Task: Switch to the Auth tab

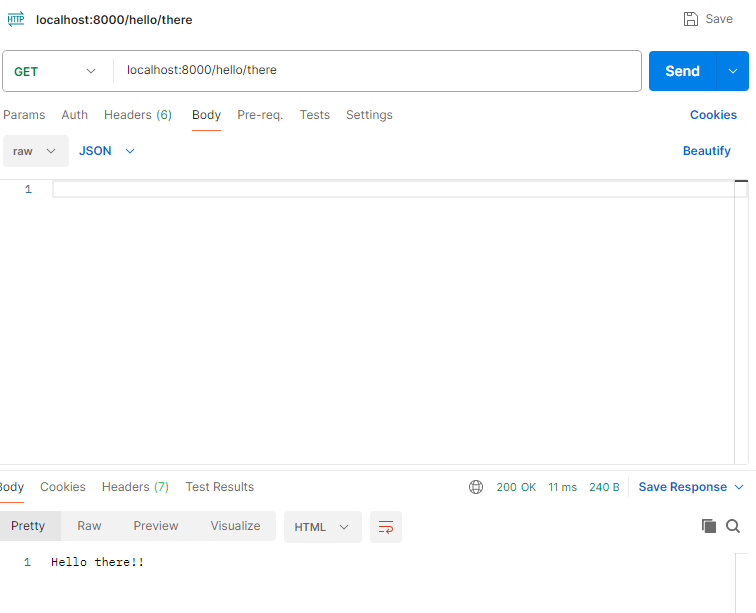Action: click(x=75, y=115)
